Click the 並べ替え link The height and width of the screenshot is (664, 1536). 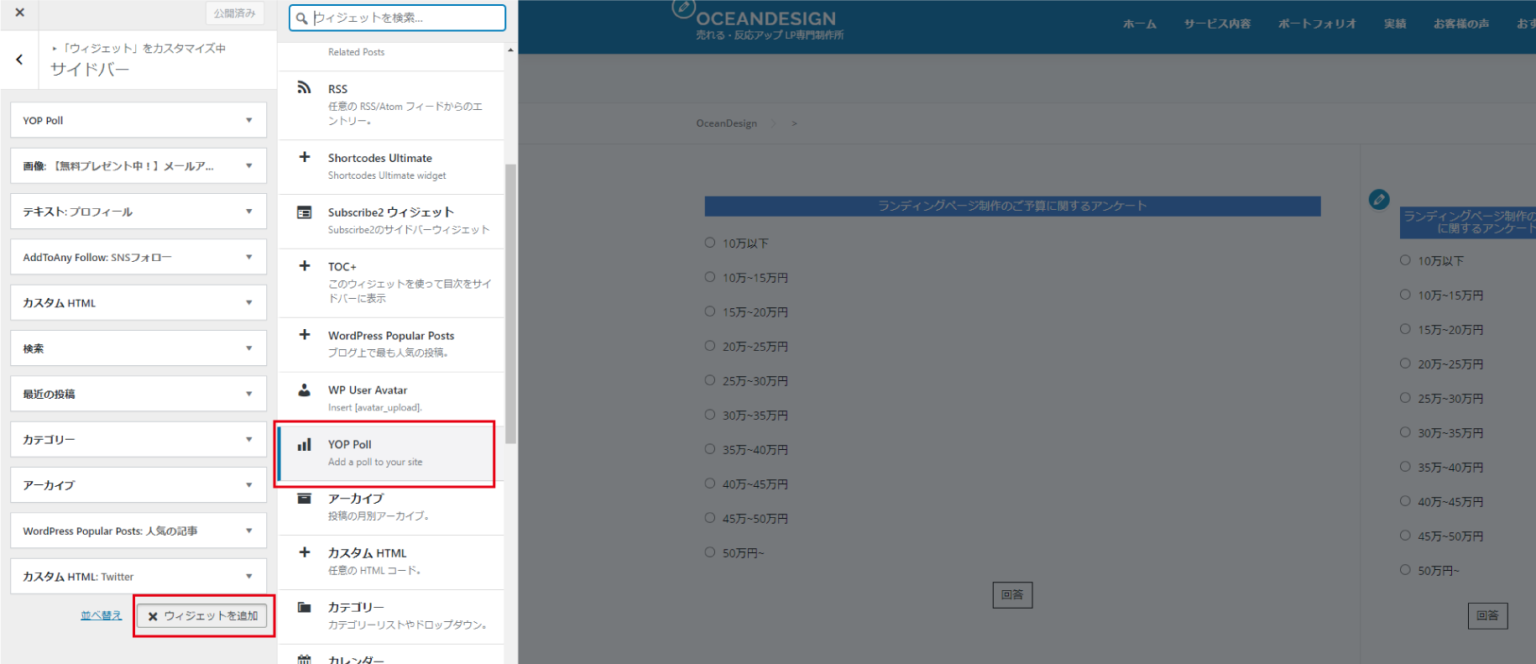[x=101, y=615]
